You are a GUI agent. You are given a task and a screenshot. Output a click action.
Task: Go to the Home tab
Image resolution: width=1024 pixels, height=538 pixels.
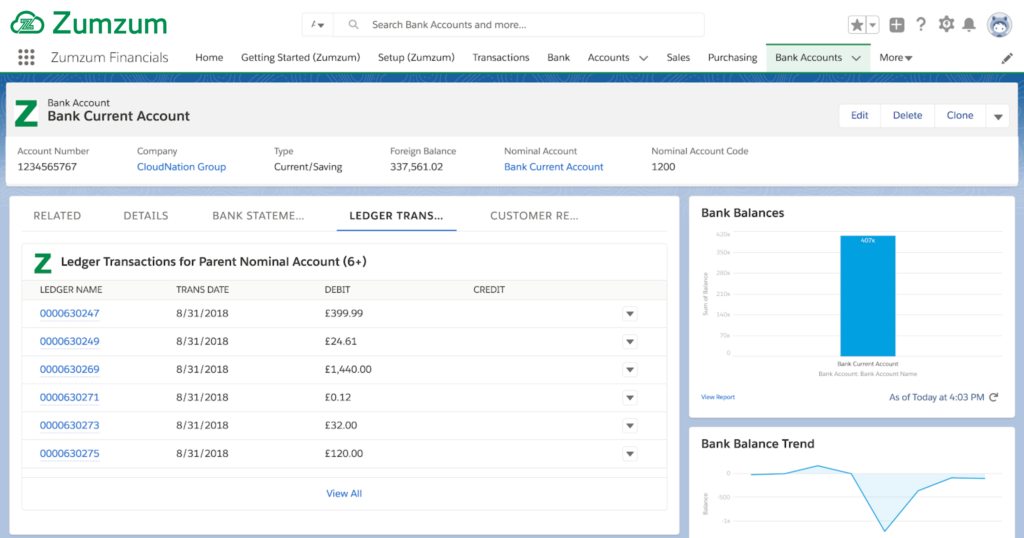coord(209,57)
